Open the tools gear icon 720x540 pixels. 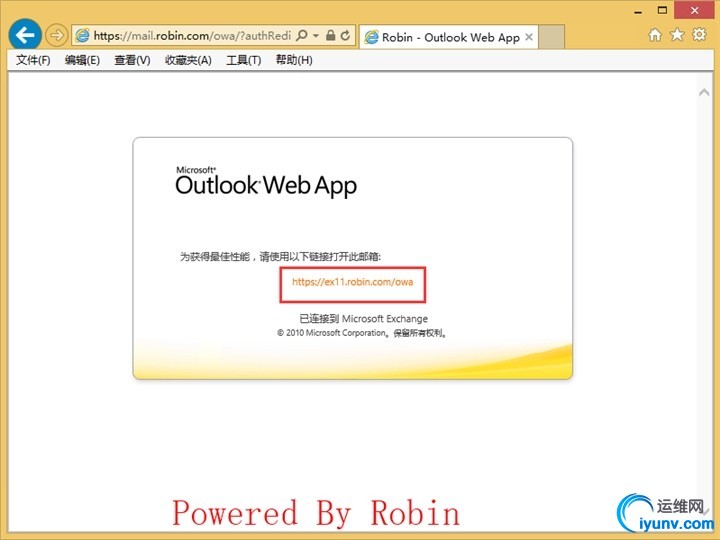pyautogui.click(x=699, y=34)
